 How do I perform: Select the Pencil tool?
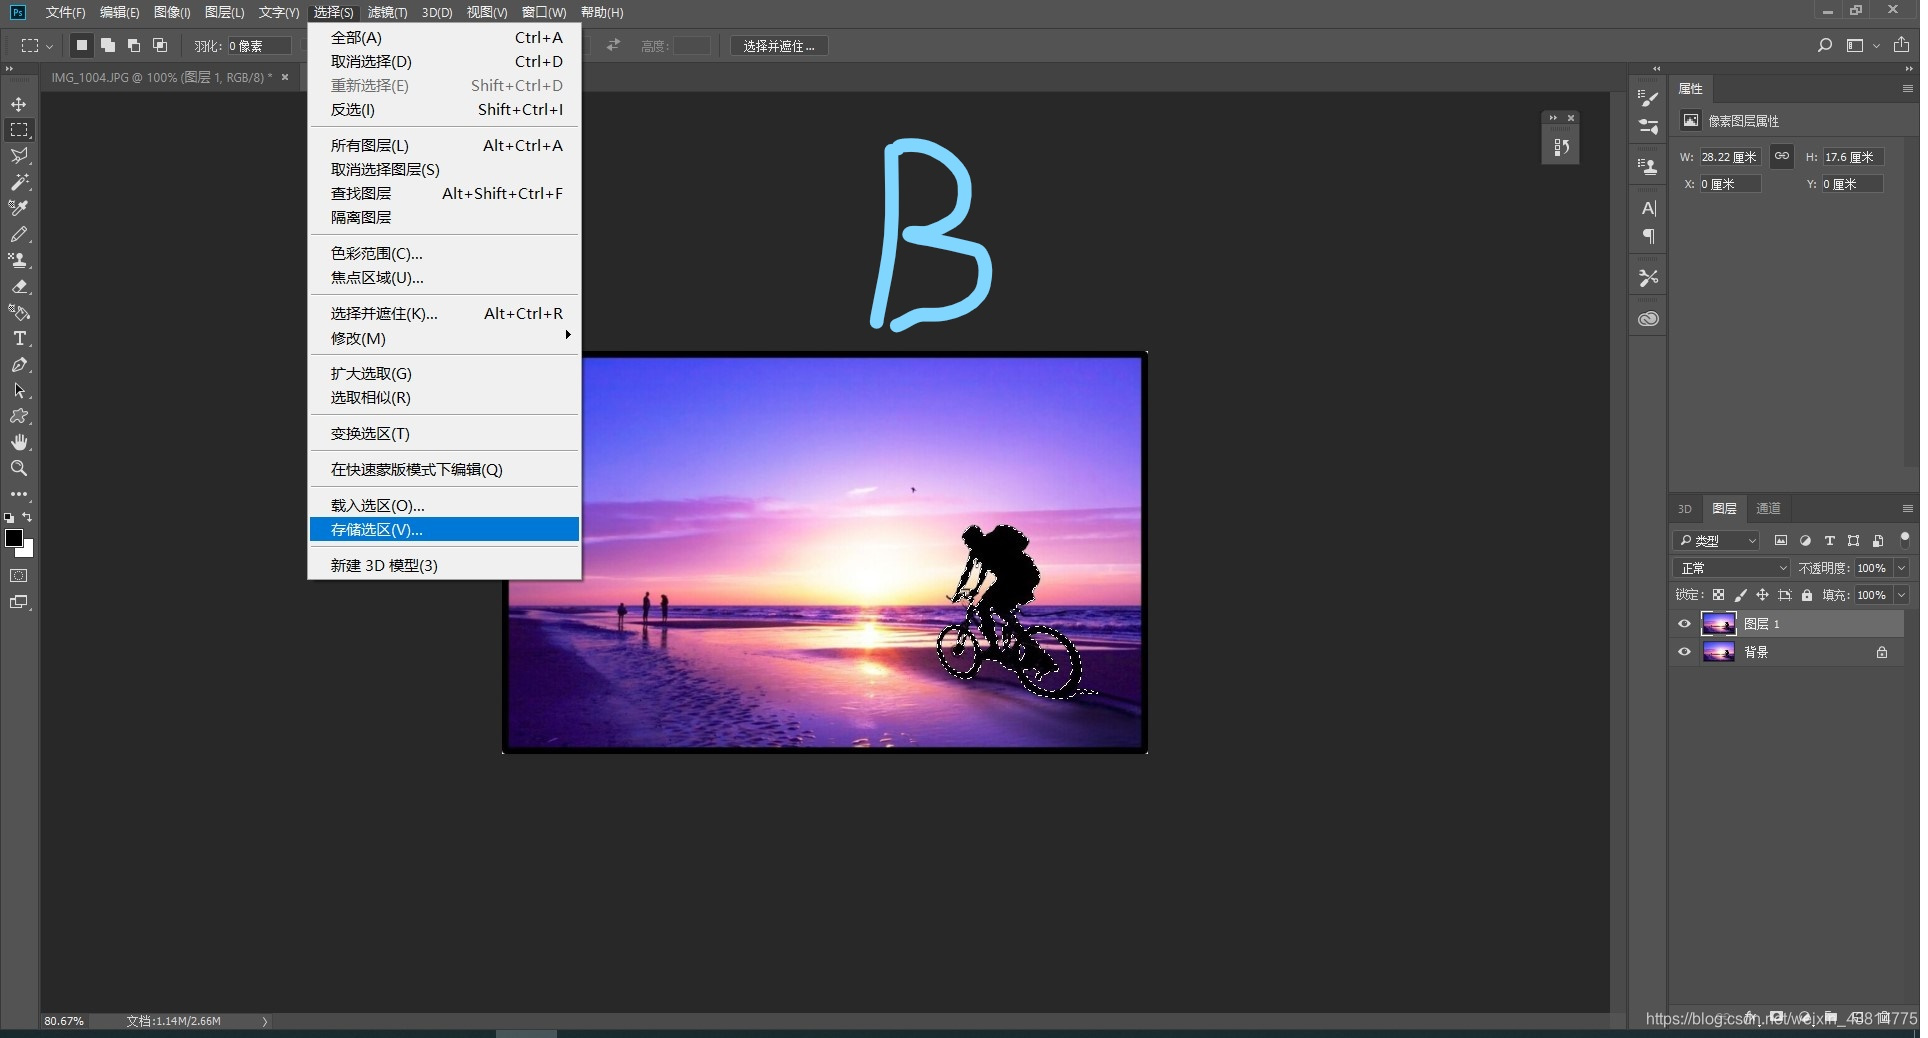pyautogui.click(x=19, y=234)
